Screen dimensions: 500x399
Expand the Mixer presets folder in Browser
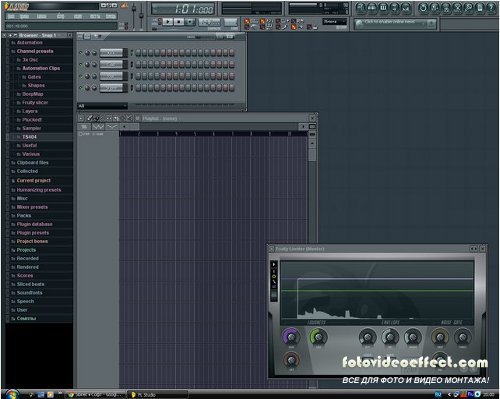pyautogui.click(x=32, y=207)
